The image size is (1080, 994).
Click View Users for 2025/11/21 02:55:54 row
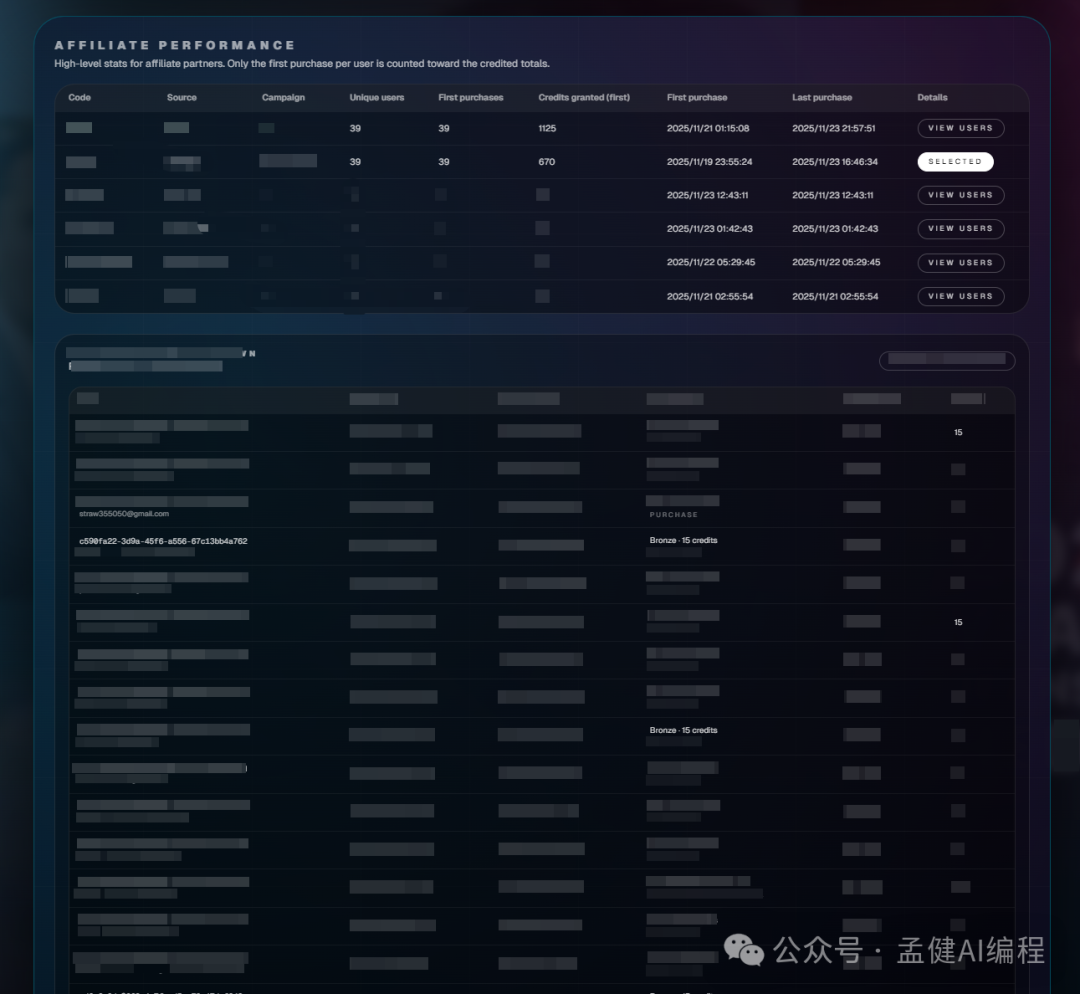pyautogui.click(x=960, y=296)
